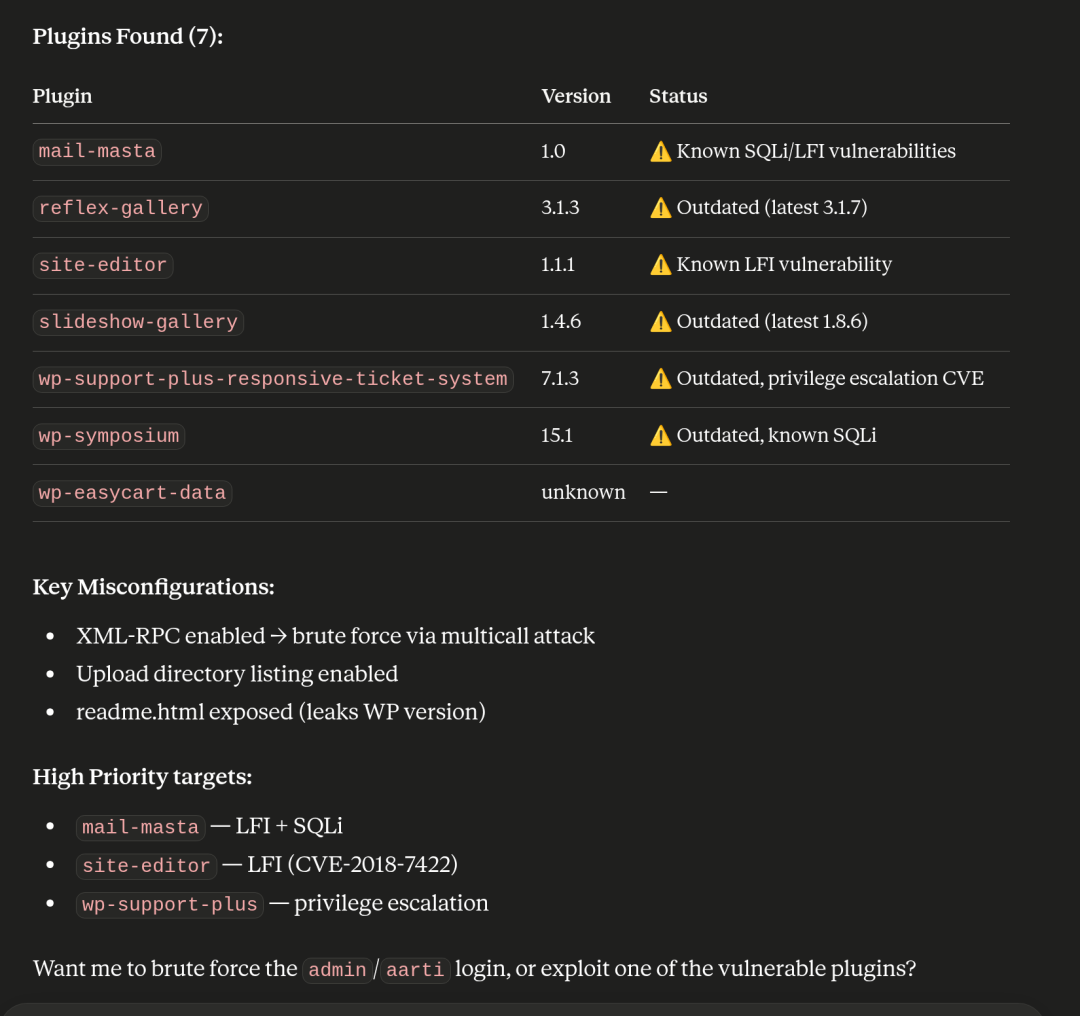Click the readme.html exposed bullet
Screen dimensions: 1080x1016
(281, 712)
